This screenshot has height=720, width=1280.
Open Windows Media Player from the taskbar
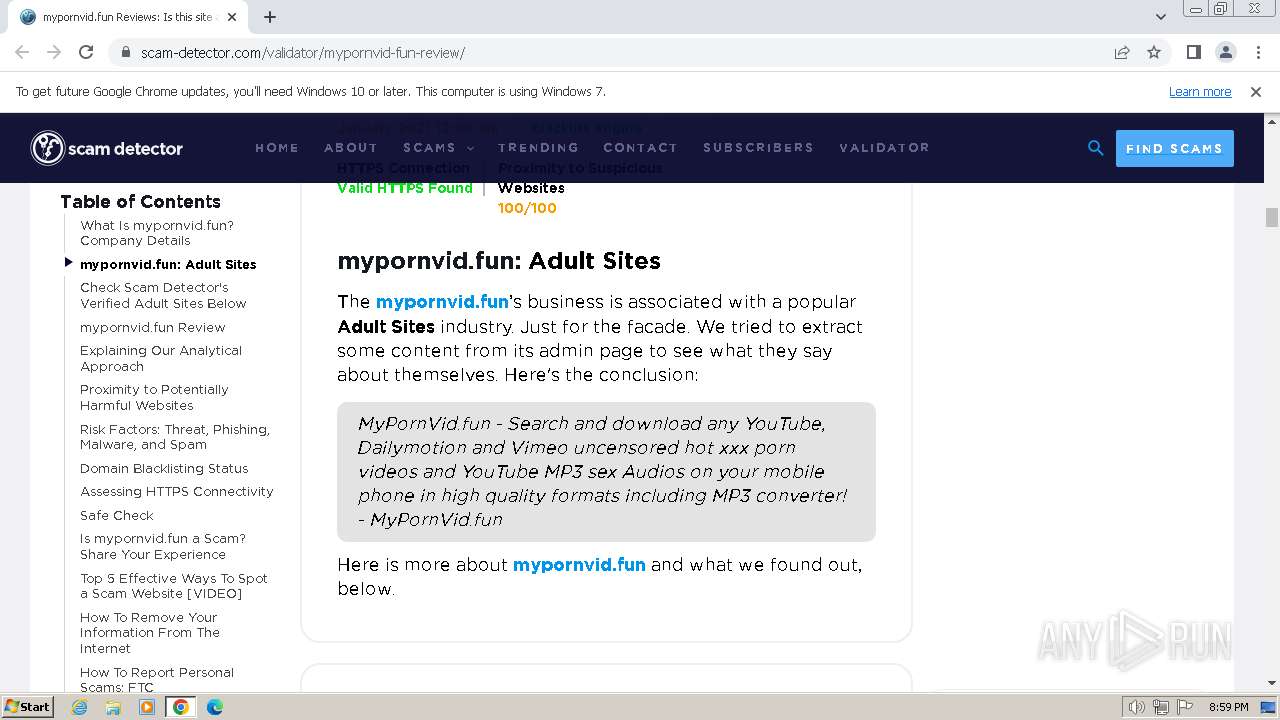[x=147, y=707]
